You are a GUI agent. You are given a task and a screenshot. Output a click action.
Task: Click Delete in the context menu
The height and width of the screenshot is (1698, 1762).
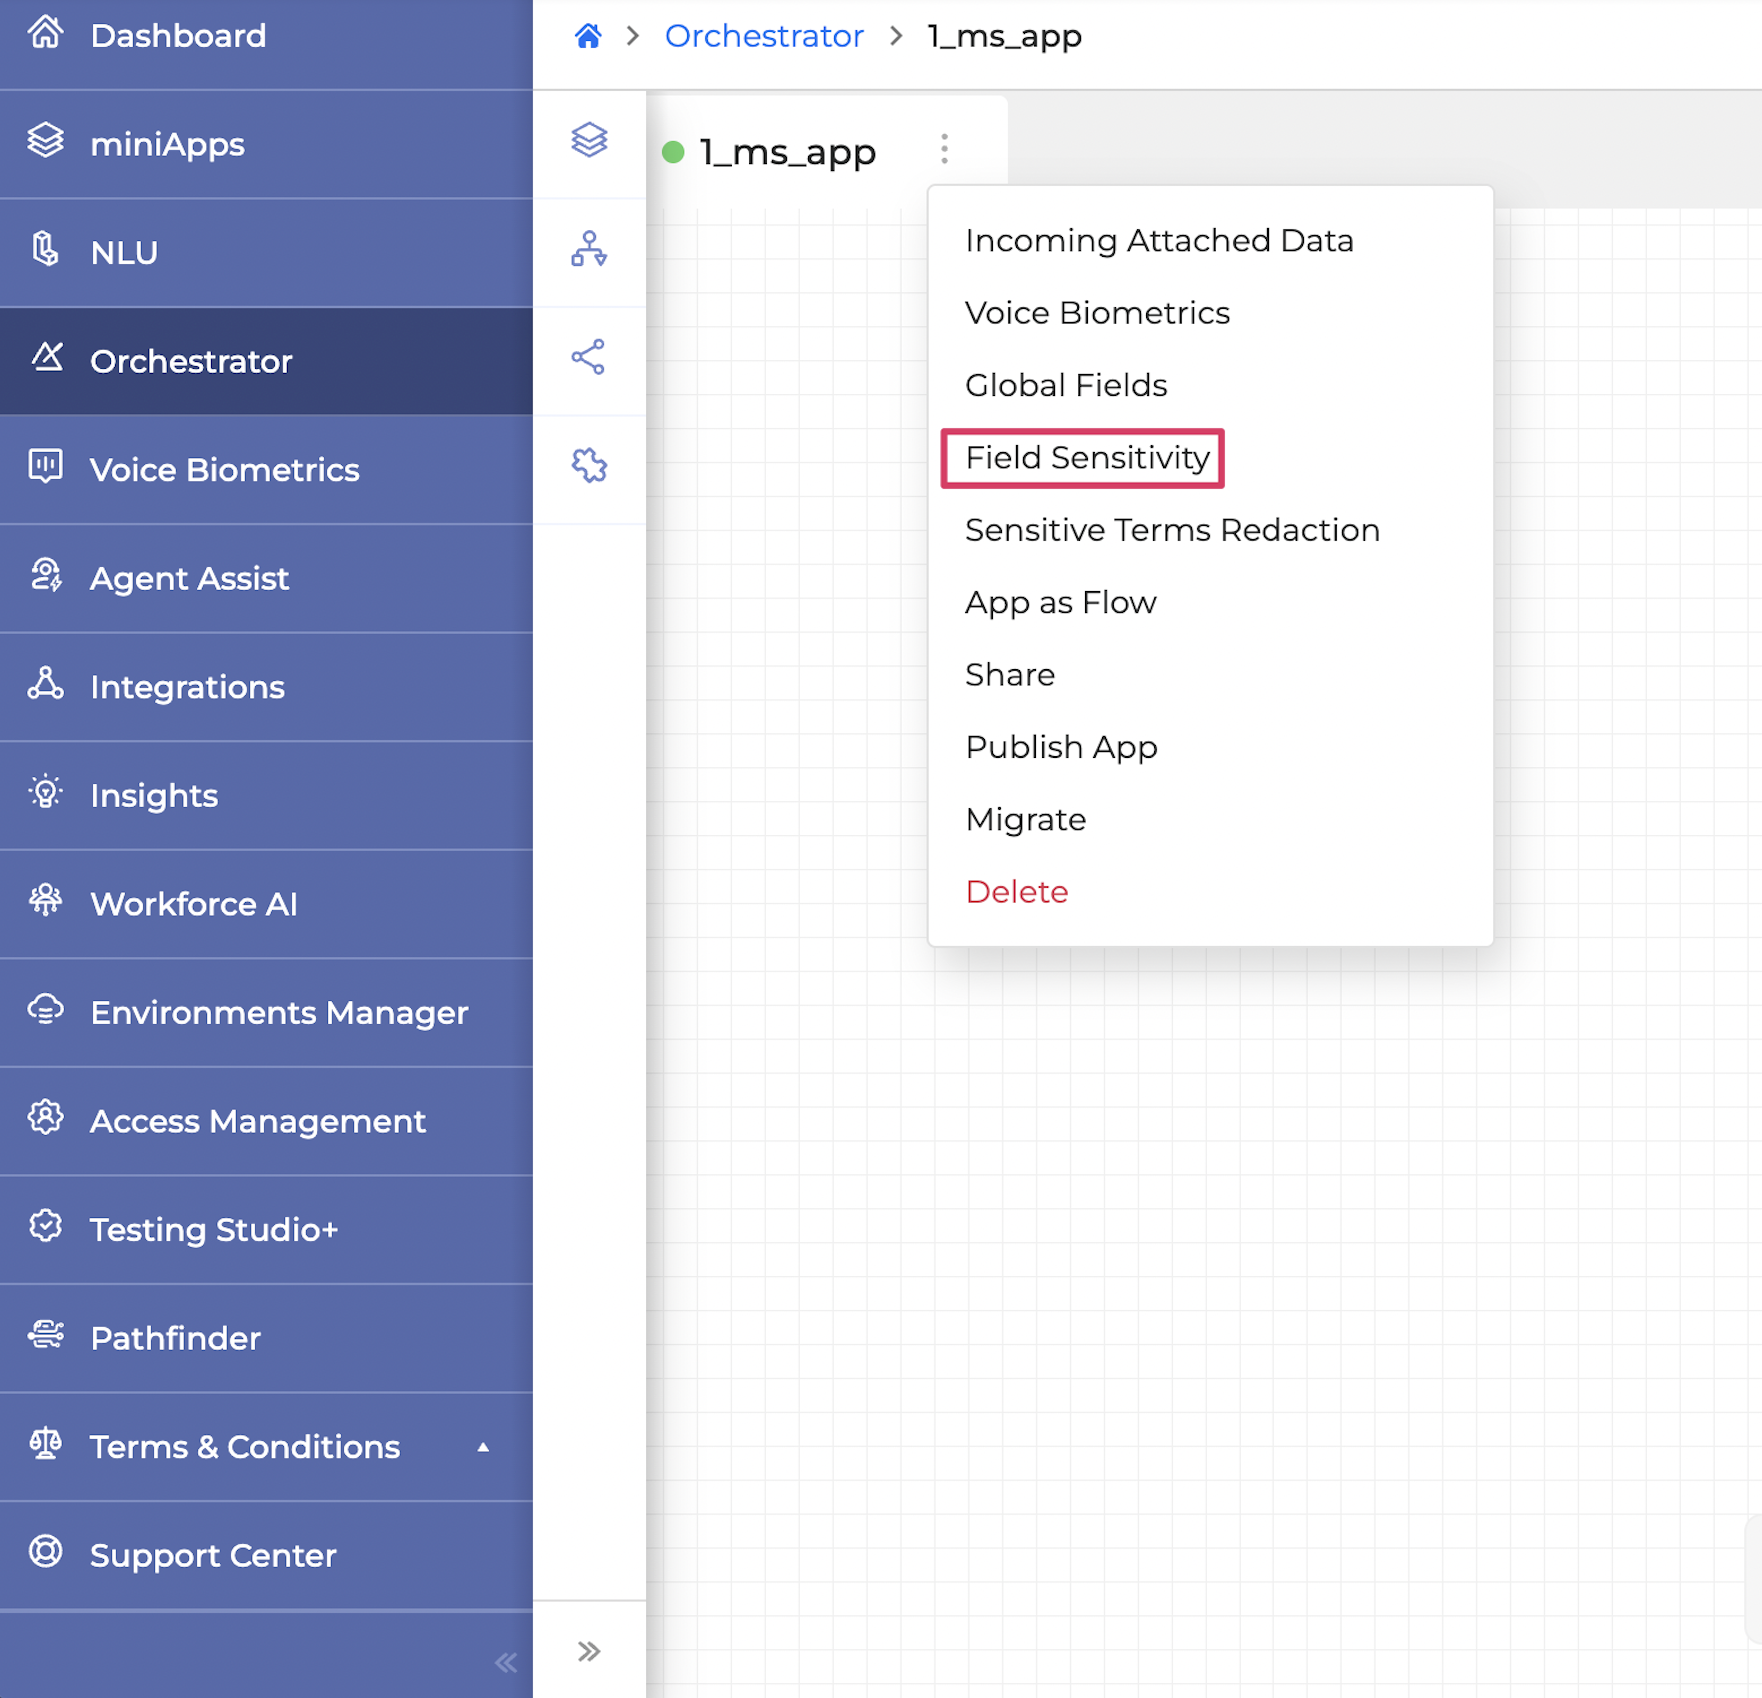pos(1016,892)
